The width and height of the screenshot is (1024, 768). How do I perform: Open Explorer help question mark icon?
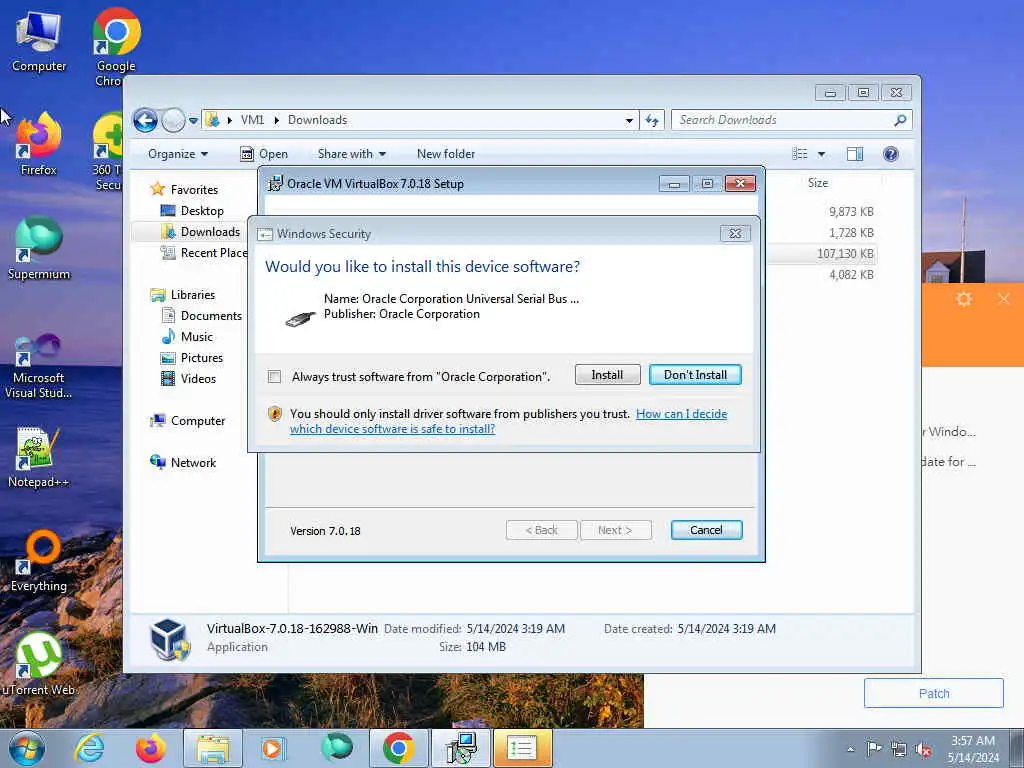coord(891,154)
